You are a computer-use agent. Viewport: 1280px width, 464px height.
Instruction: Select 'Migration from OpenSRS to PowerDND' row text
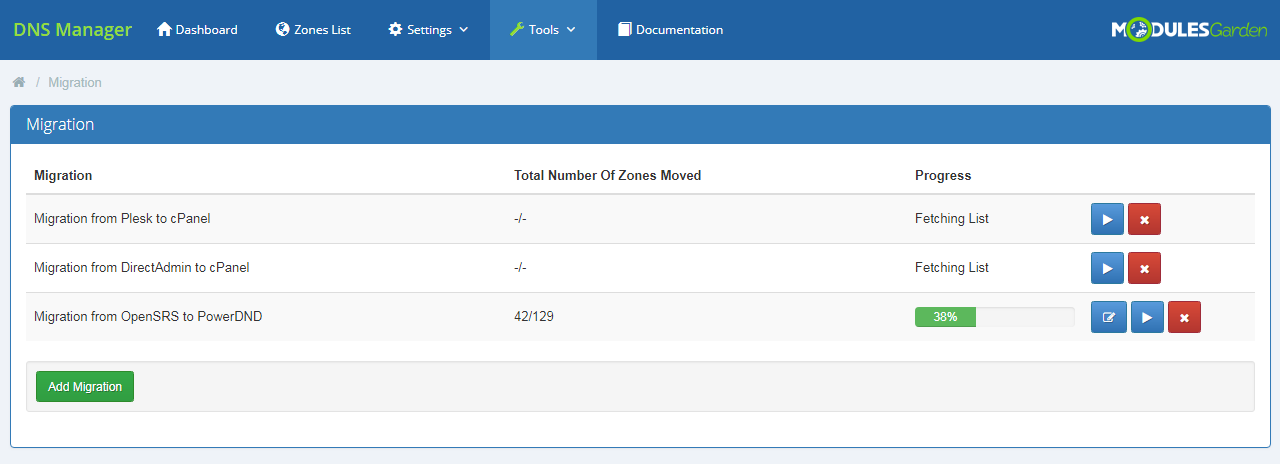coord(148,316)
